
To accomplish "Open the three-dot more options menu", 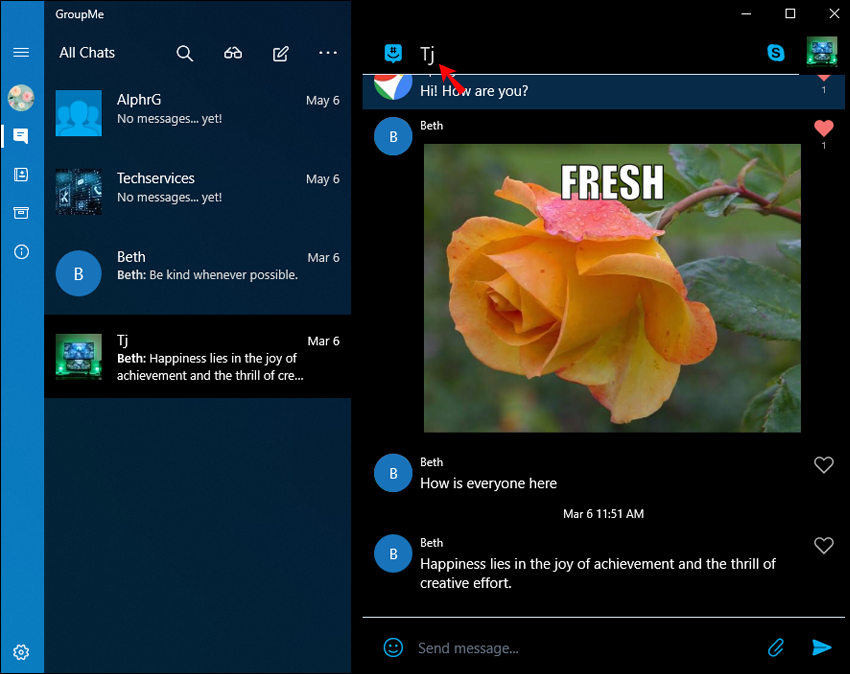I will [x=328, y=53].
